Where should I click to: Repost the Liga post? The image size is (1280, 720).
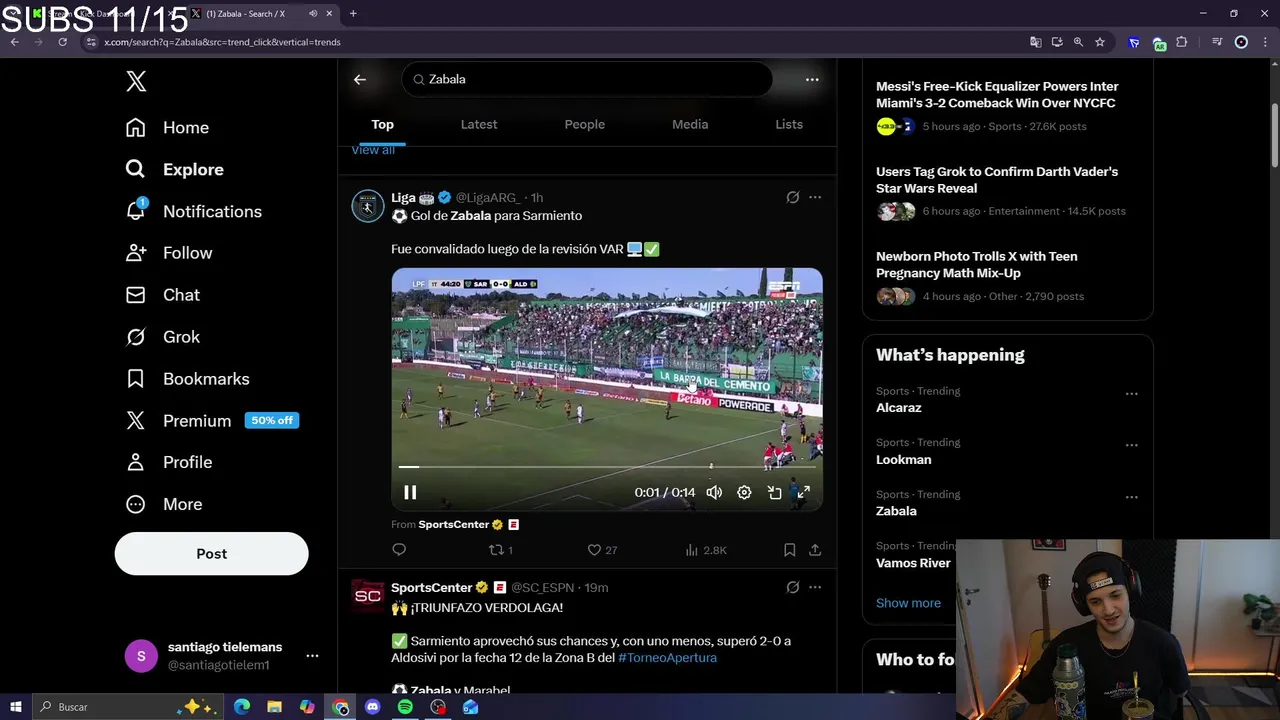click(x=500, y=550)
